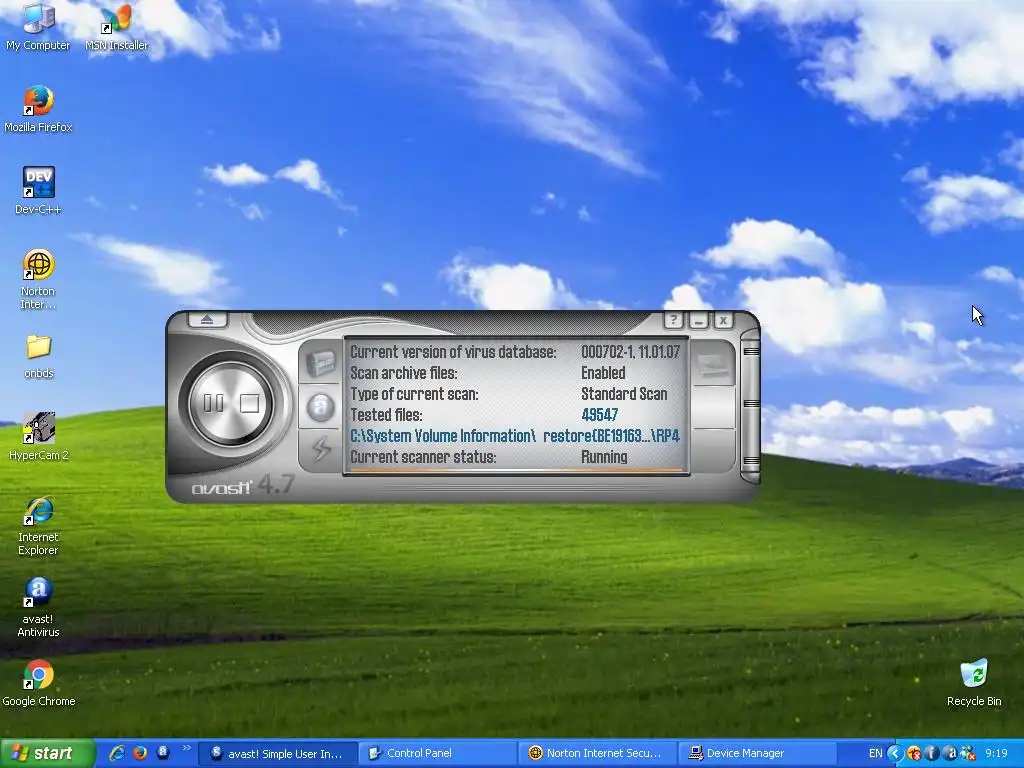Open resident protection 'a' ball icon
The height and width of the screenshot is (768, 1024).
click(x=320, y=407)
